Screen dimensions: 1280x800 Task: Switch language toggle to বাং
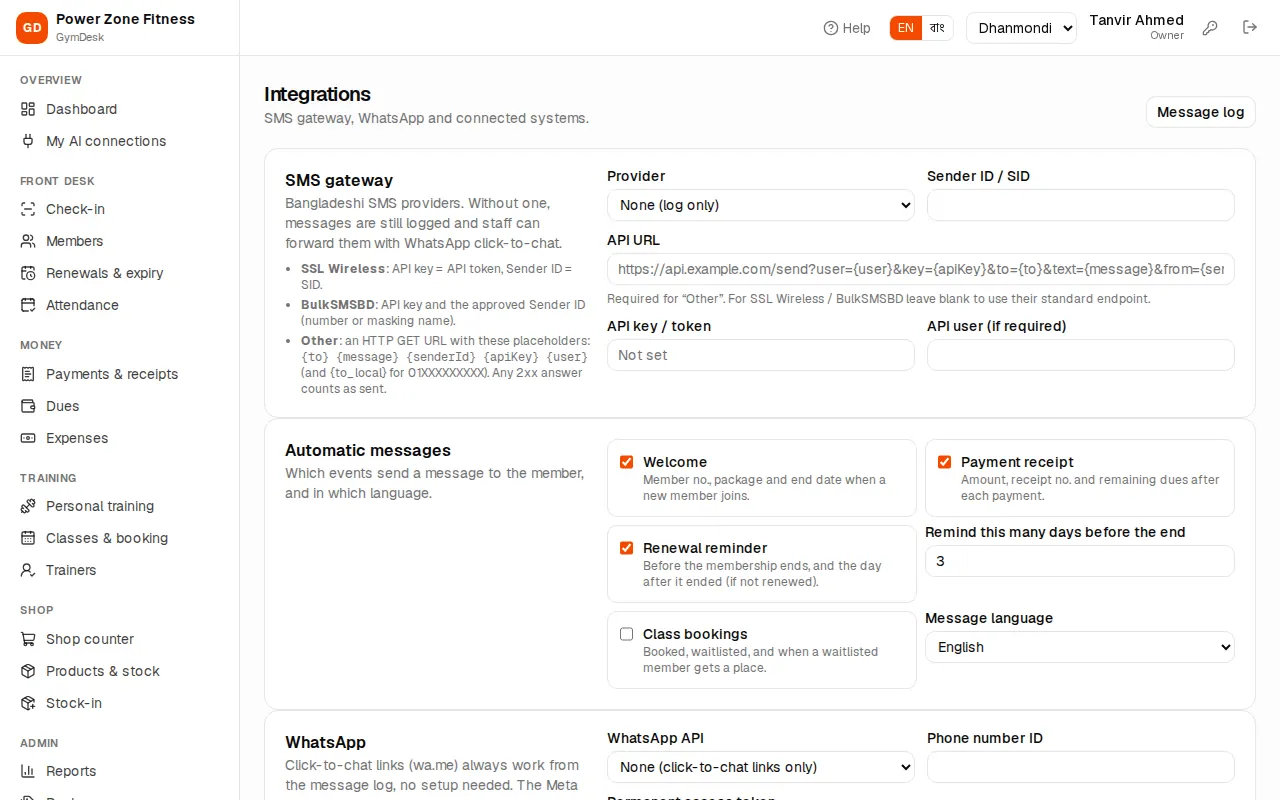click(937, 28)
